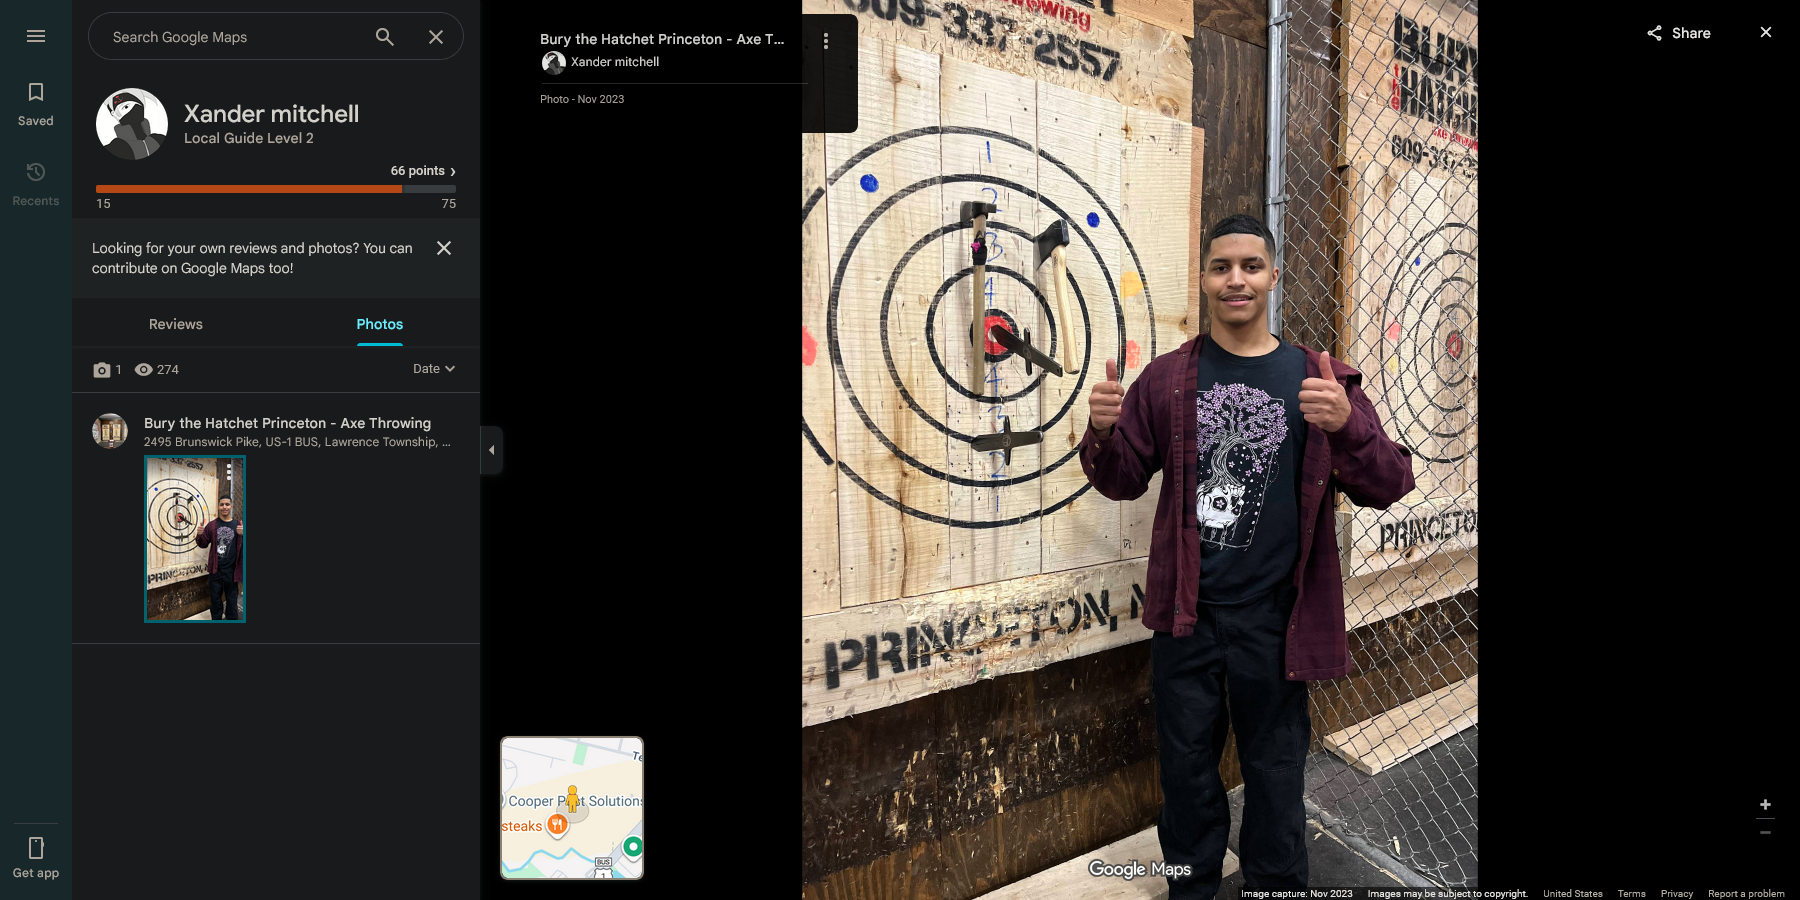Click the search magnifier icon

coord(385,37)
